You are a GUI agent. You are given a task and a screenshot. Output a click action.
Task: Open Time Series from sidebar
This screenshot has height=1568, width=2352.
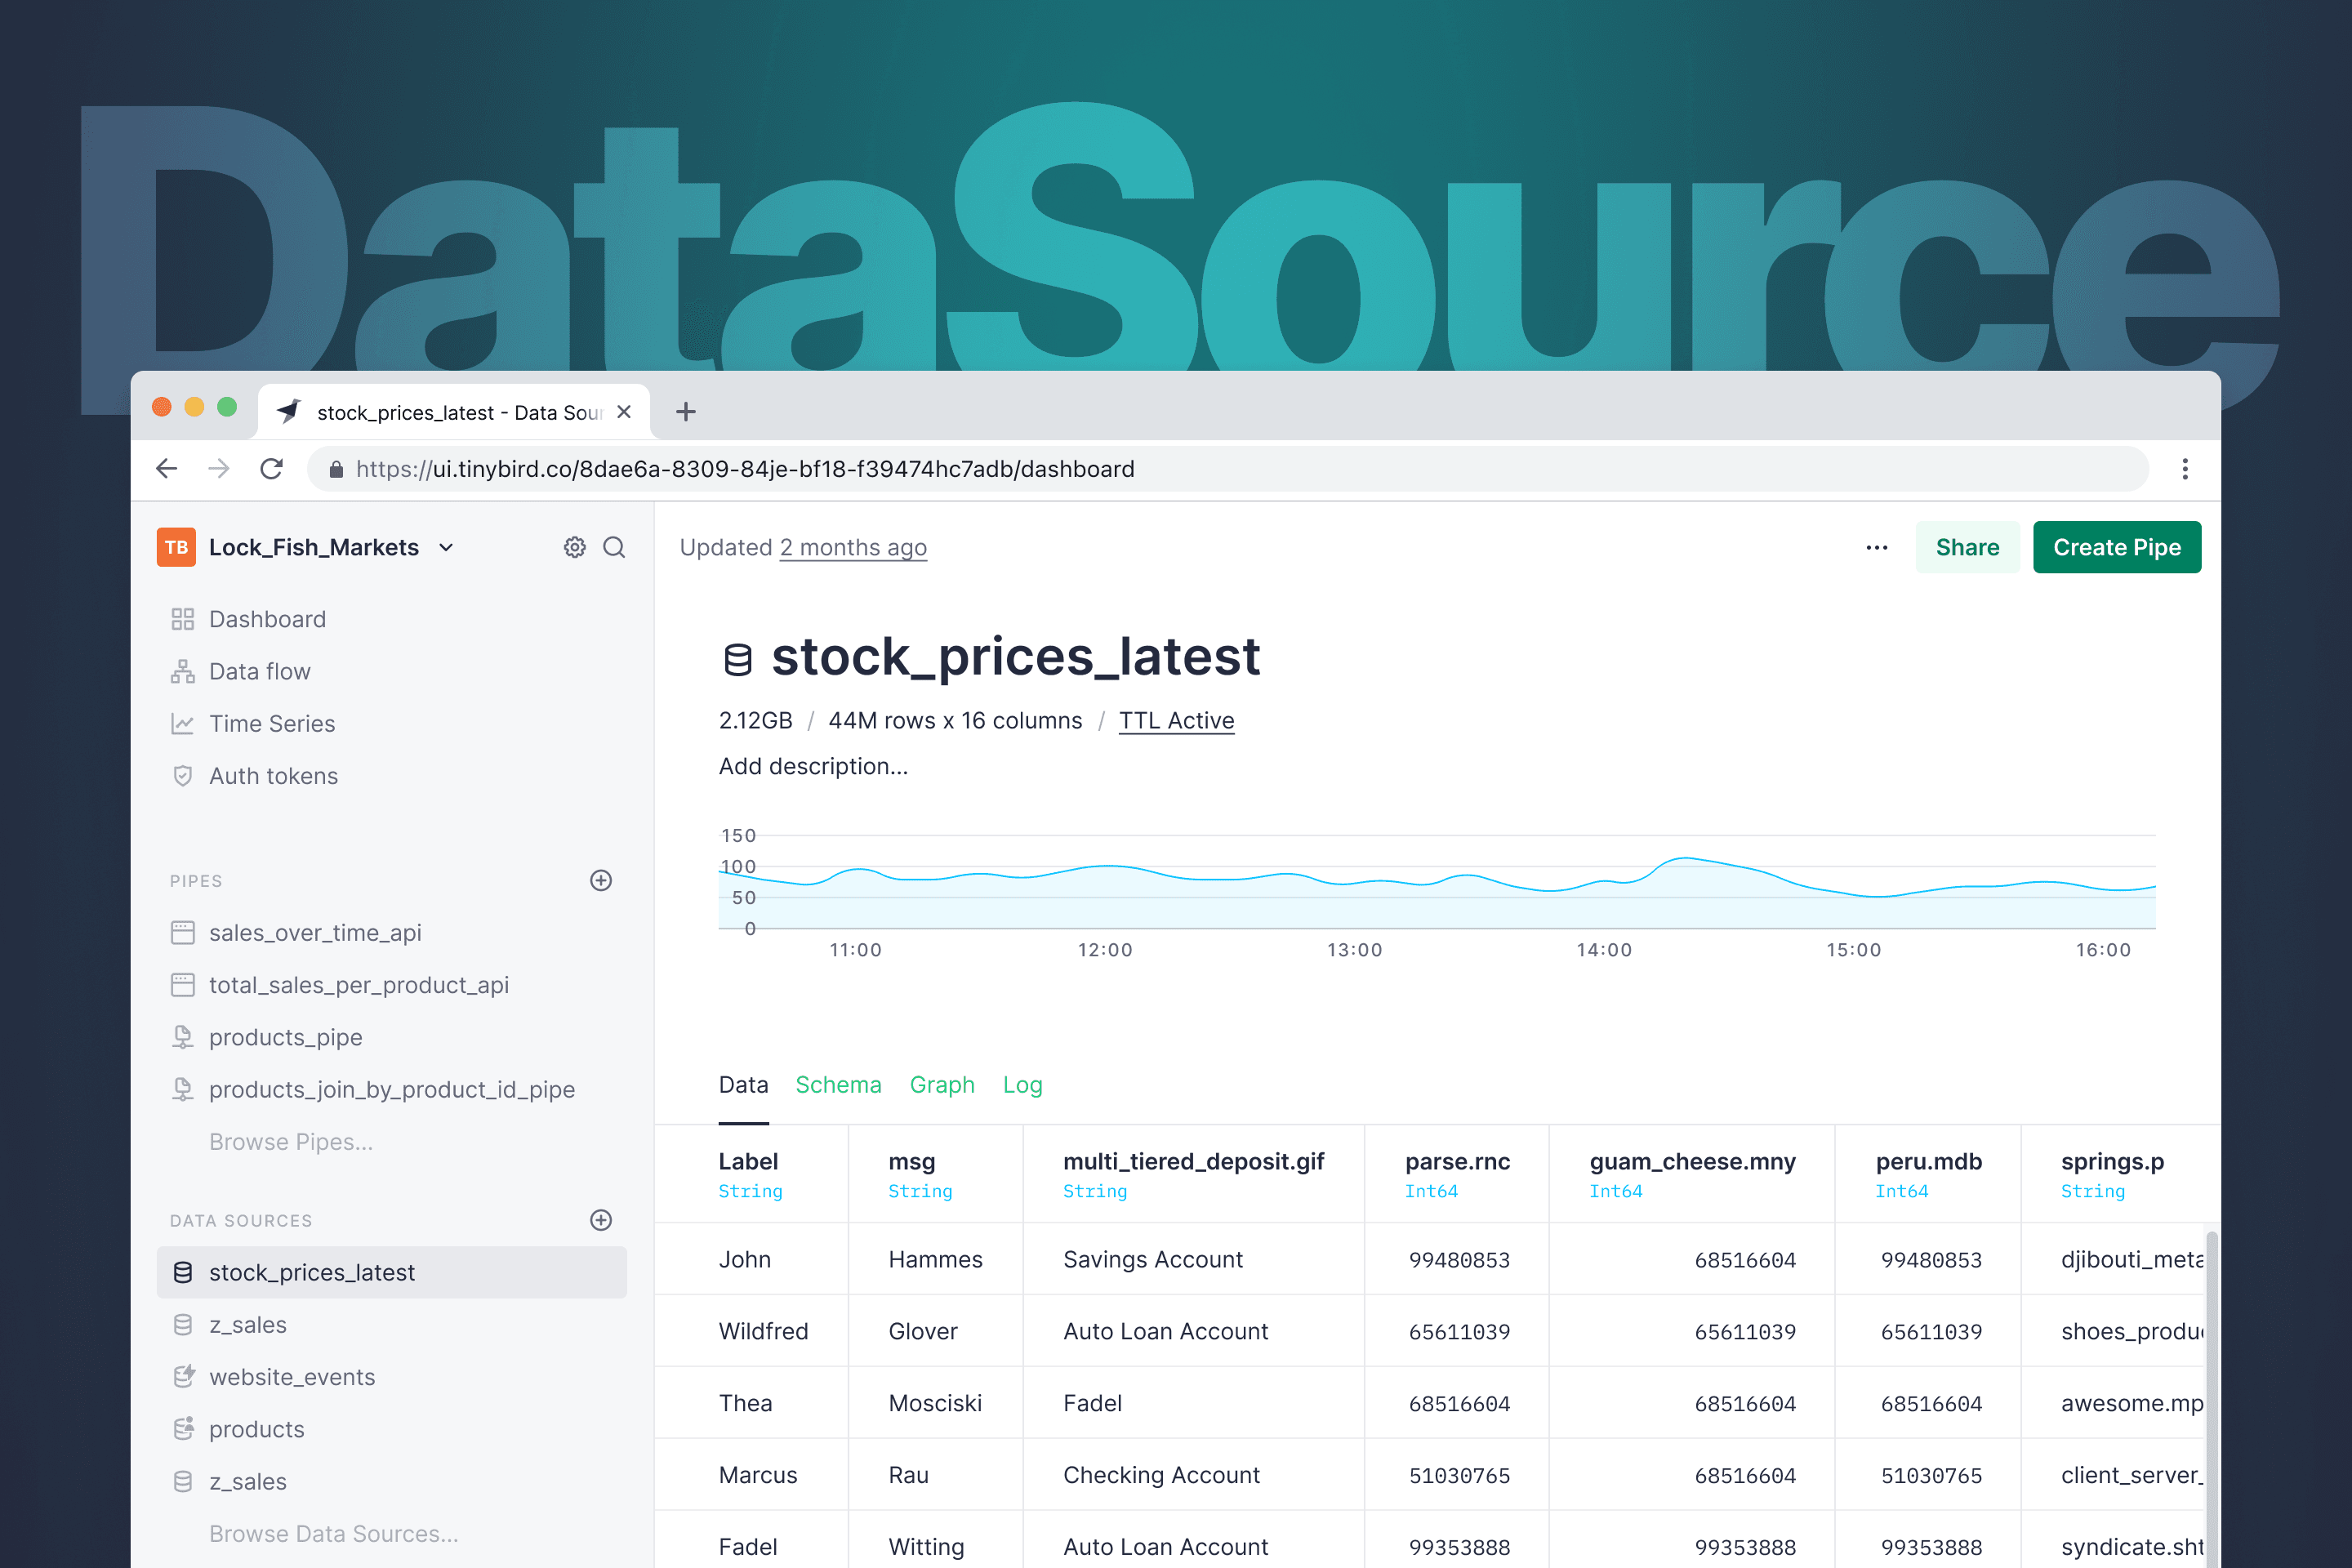[271, 723]
